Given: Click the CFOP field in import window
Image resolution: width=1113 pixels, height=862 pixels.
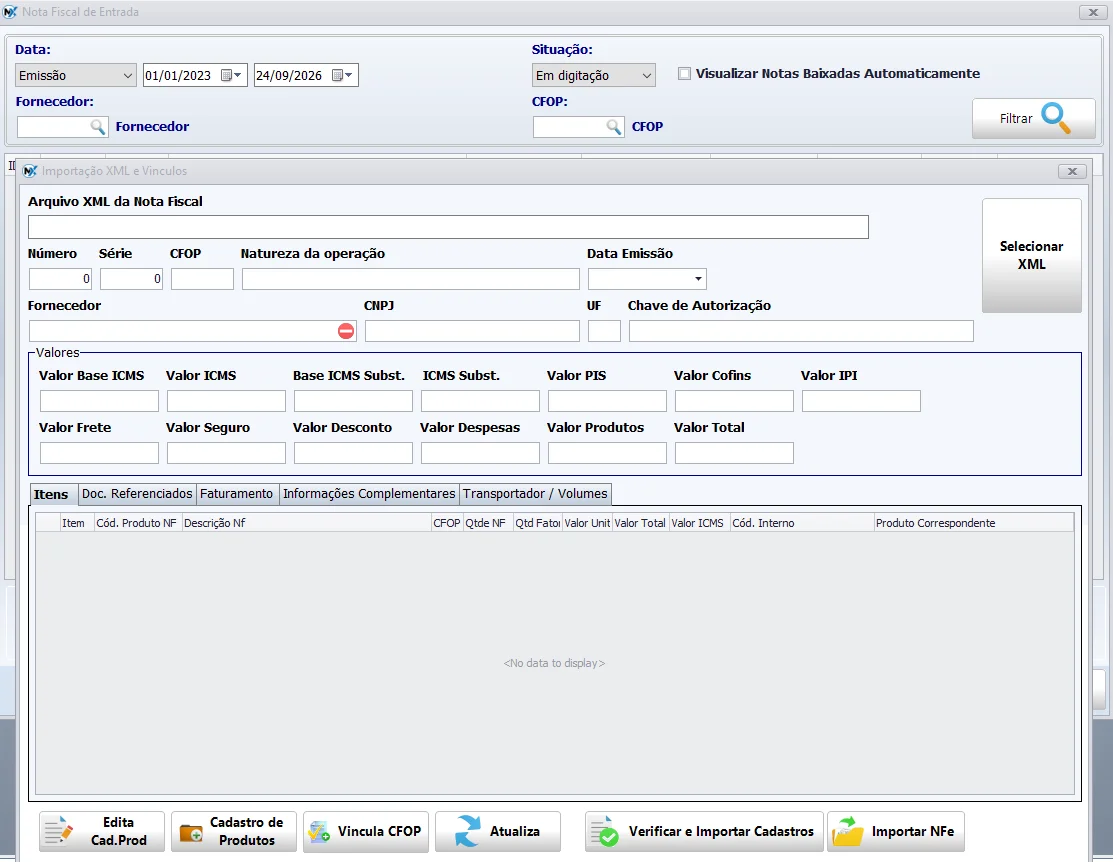Looking at the screenshot, I should click(x=202, y=279).
